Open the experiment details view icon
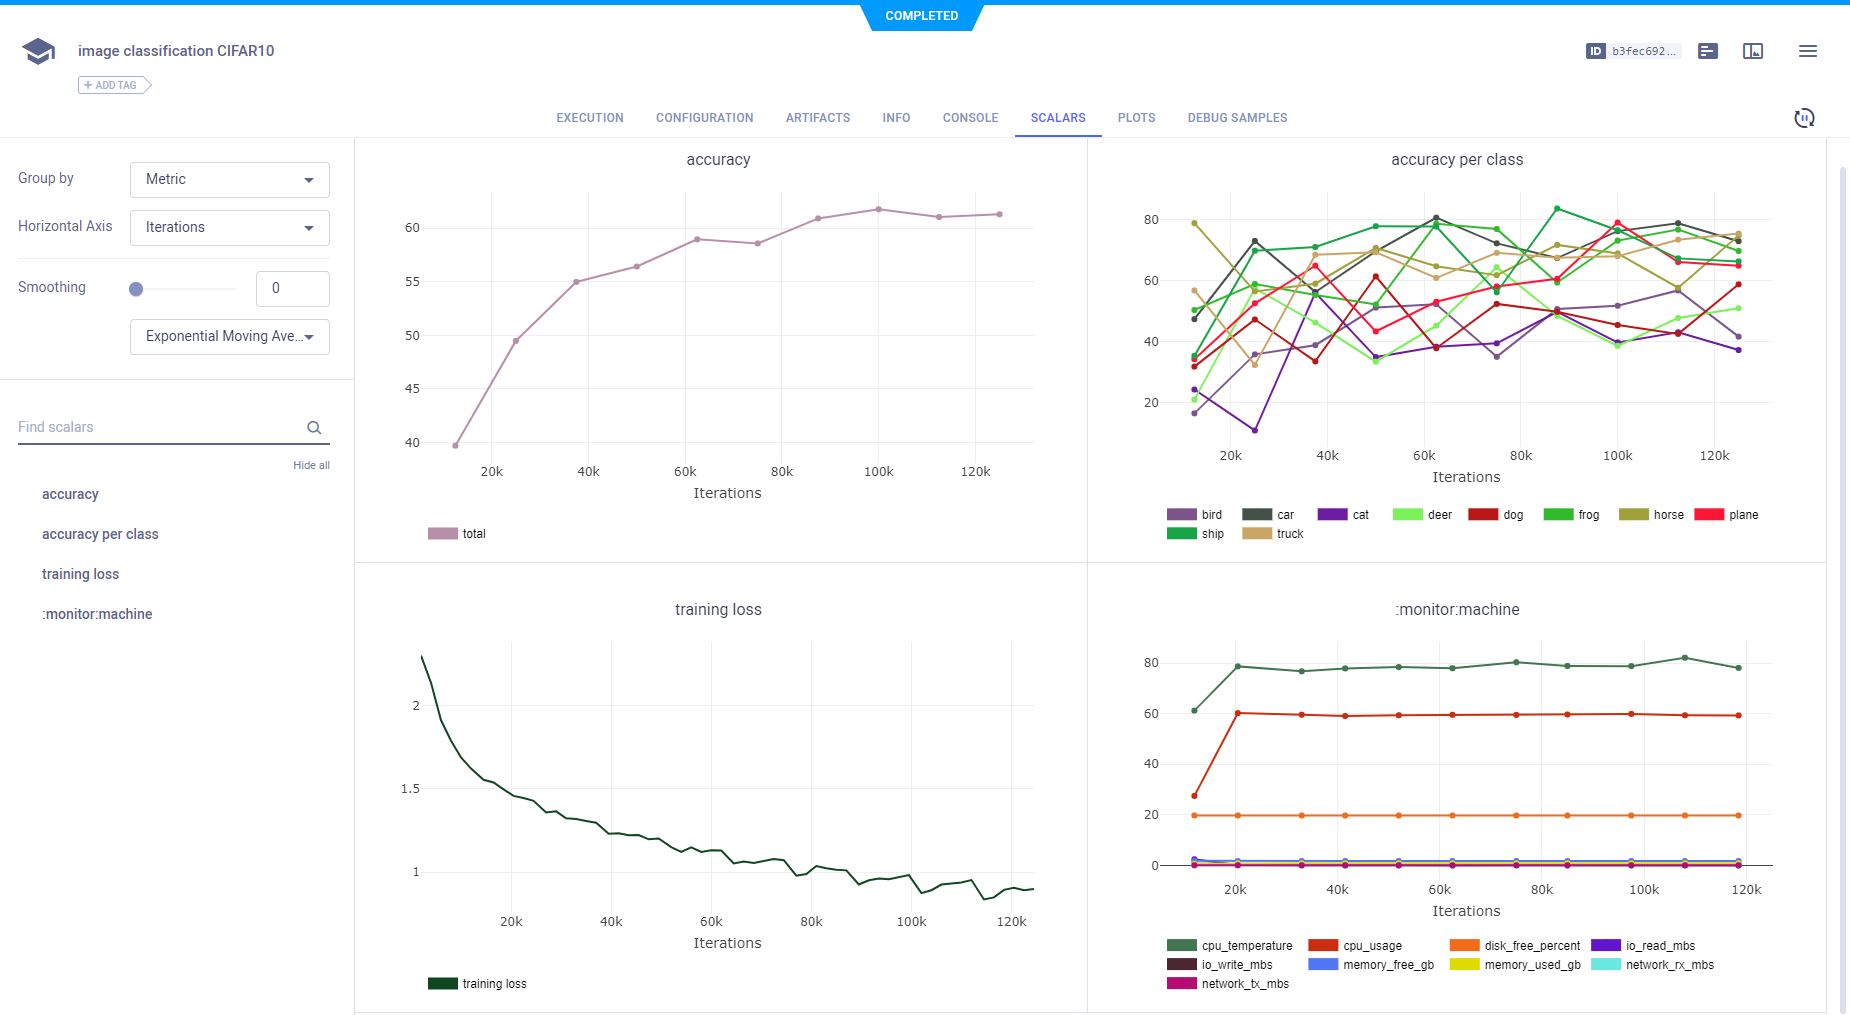This screenshot has height=1015, width=1850. tap(1708, 51)
